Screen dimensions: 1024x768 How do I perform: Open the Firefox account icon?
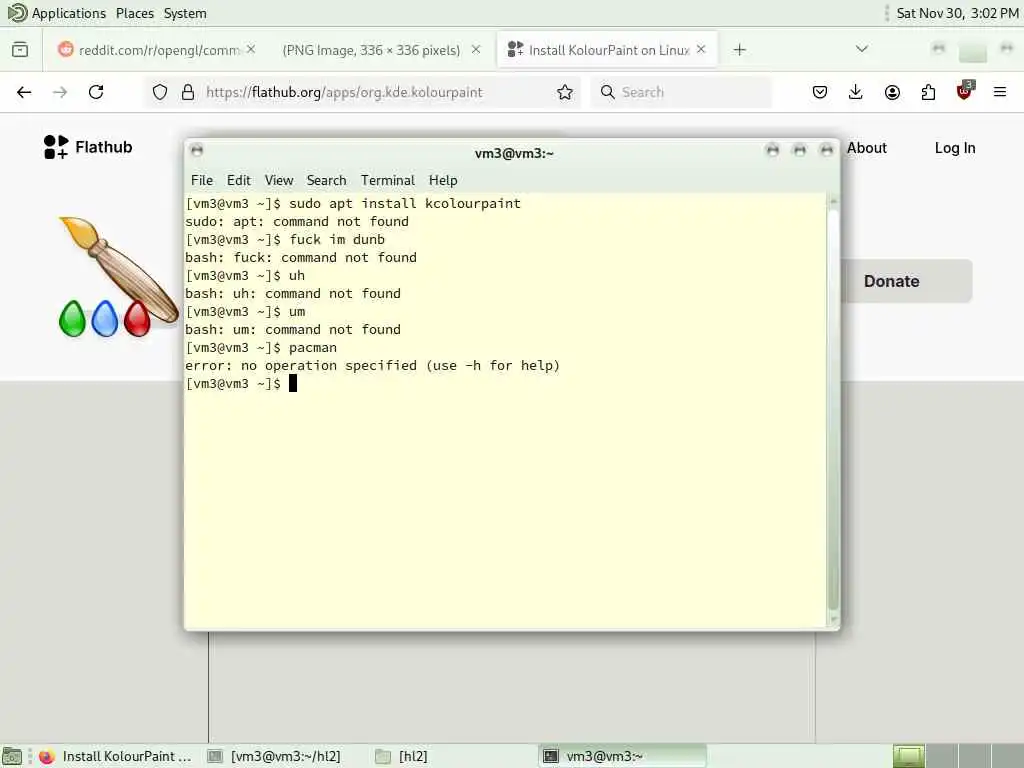[x=892, y=92]
